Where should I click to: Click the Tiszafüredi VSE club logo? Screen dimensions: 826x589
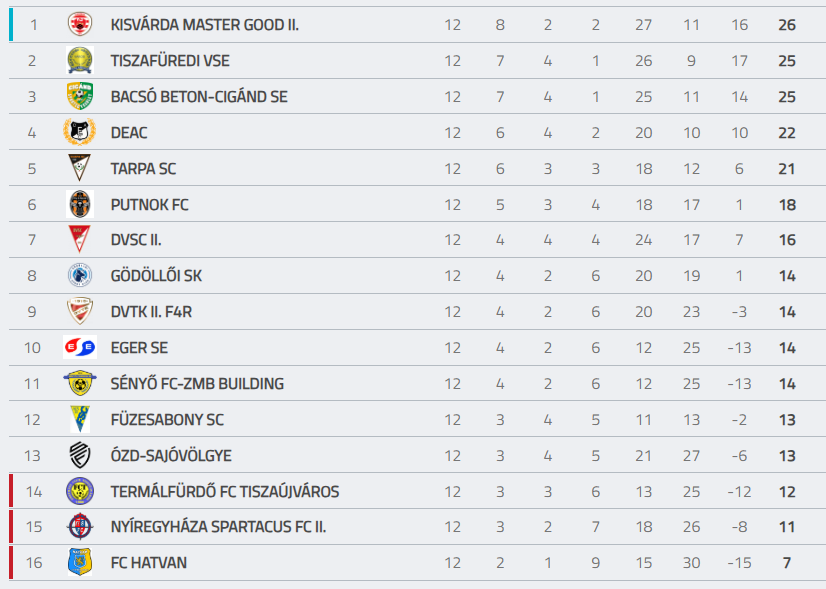click(x=79, y=61)
